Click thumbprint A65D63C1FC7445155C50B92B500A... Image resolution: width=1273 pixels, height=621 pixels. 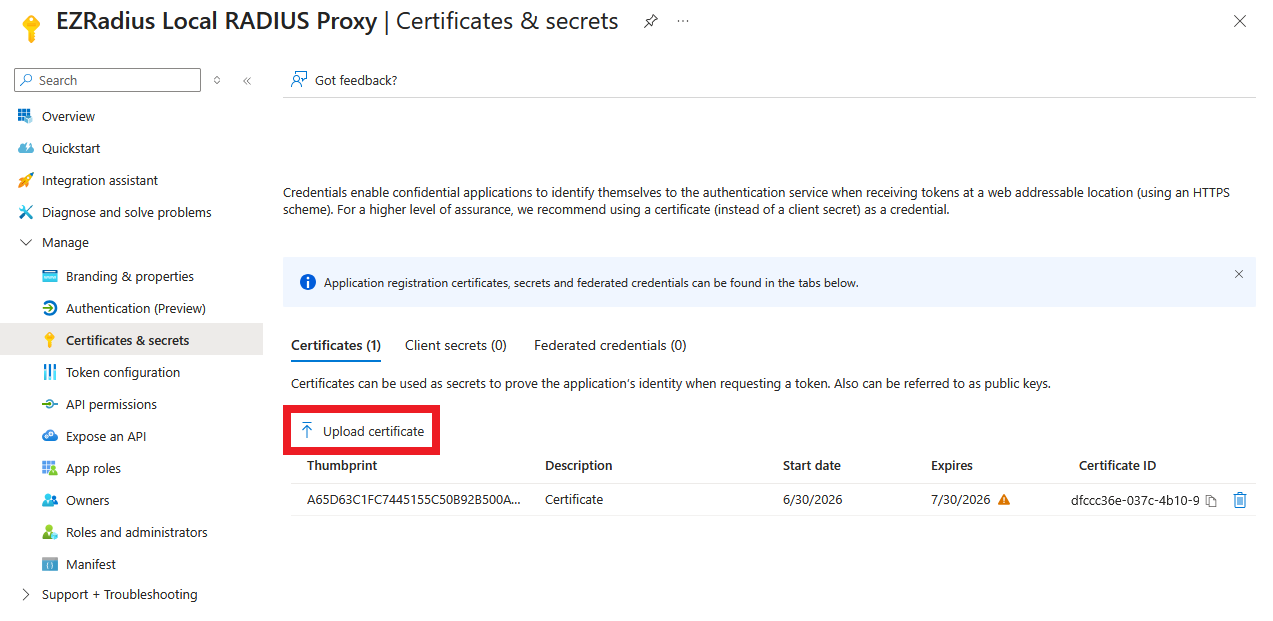[x=414, y=499]
